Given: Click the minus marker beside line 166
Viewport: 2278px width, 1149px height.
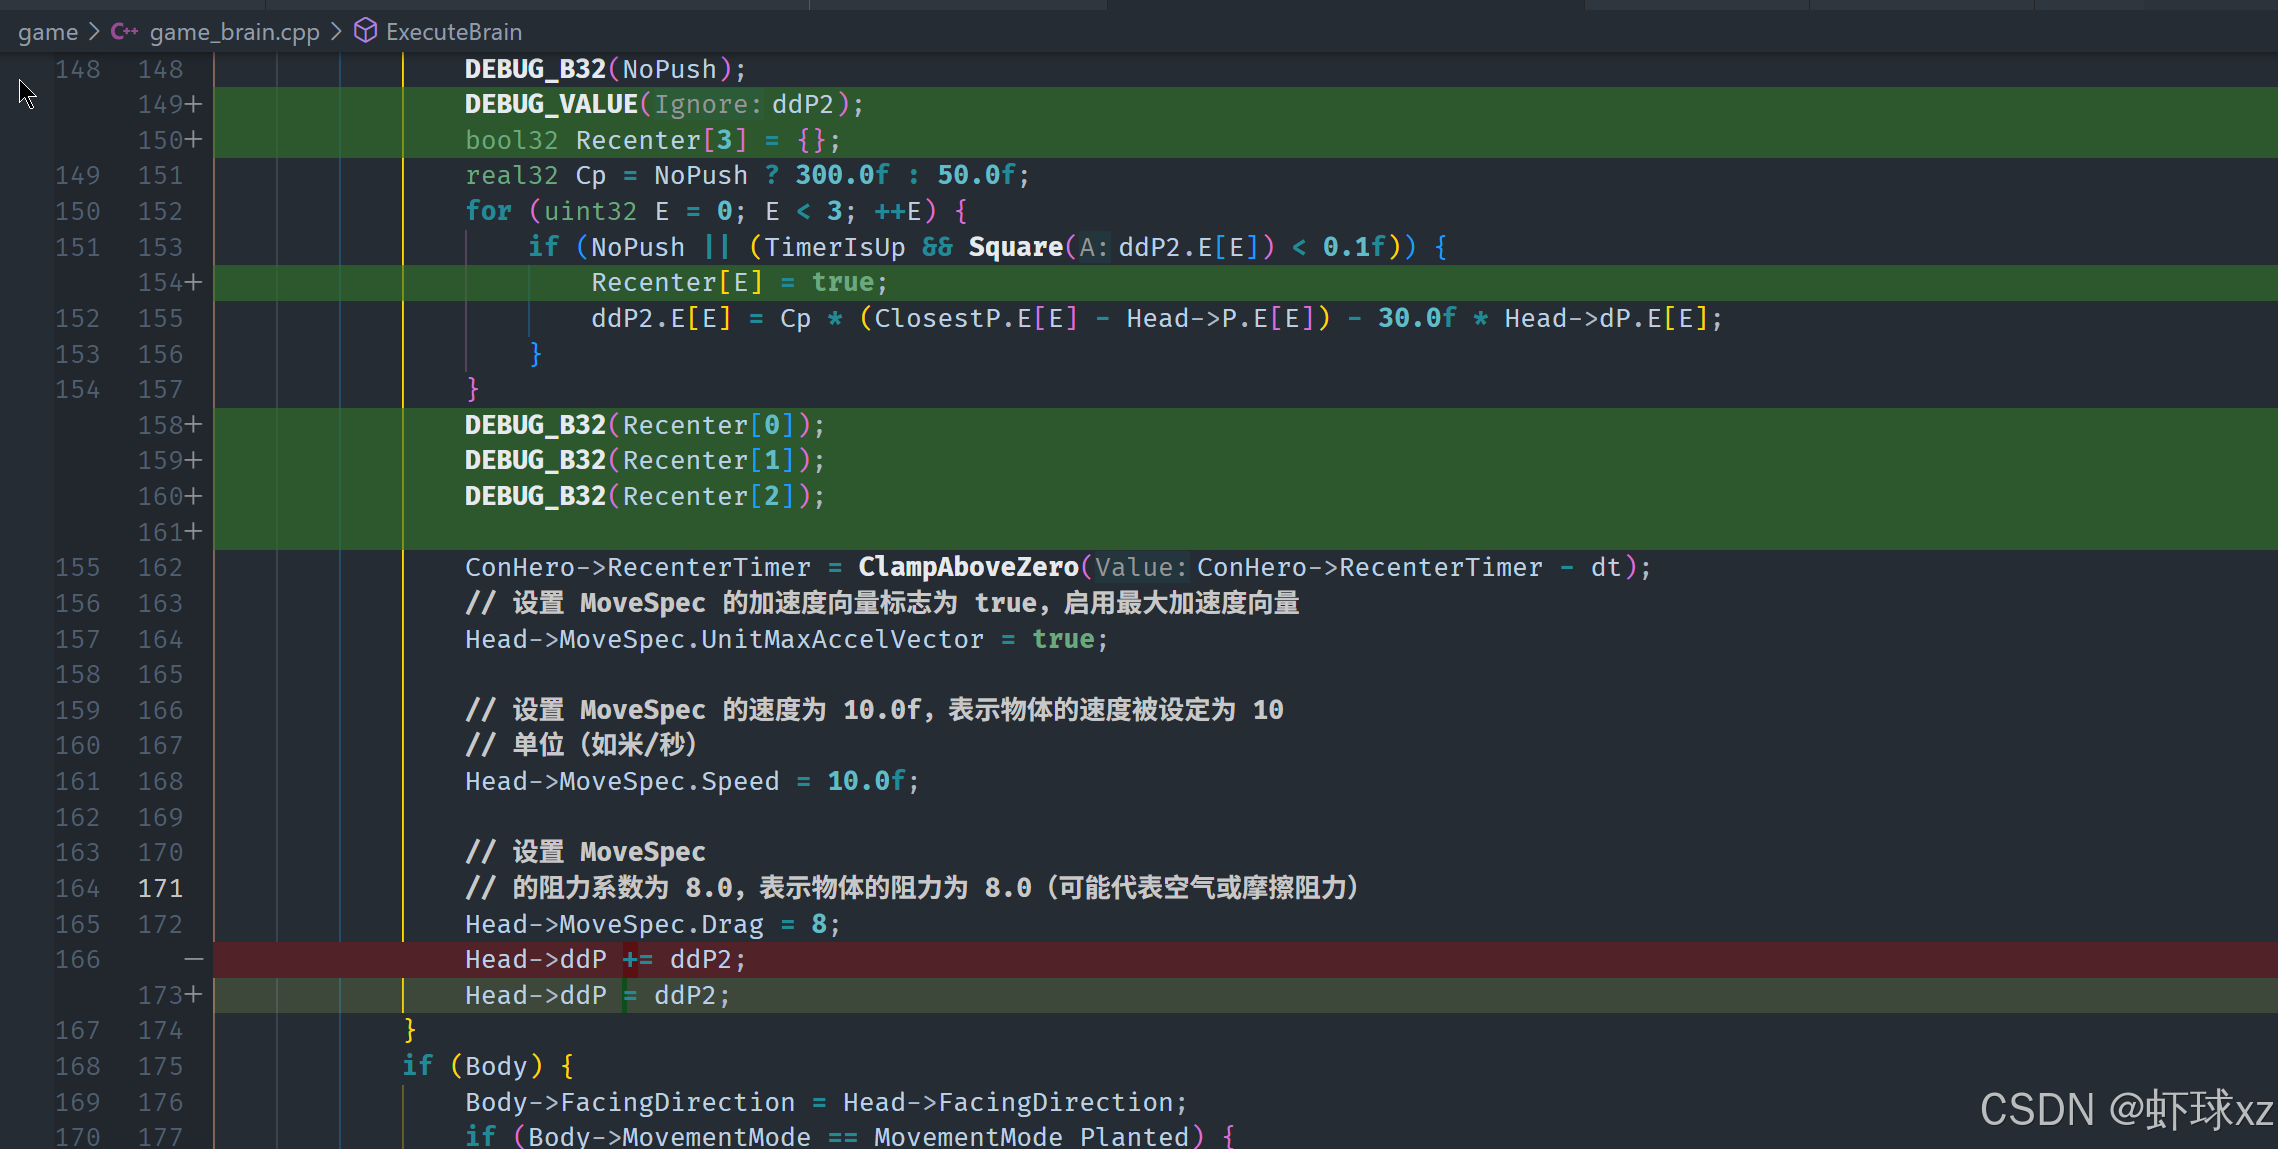Looking at the screenshot, I should pos(194,960).
